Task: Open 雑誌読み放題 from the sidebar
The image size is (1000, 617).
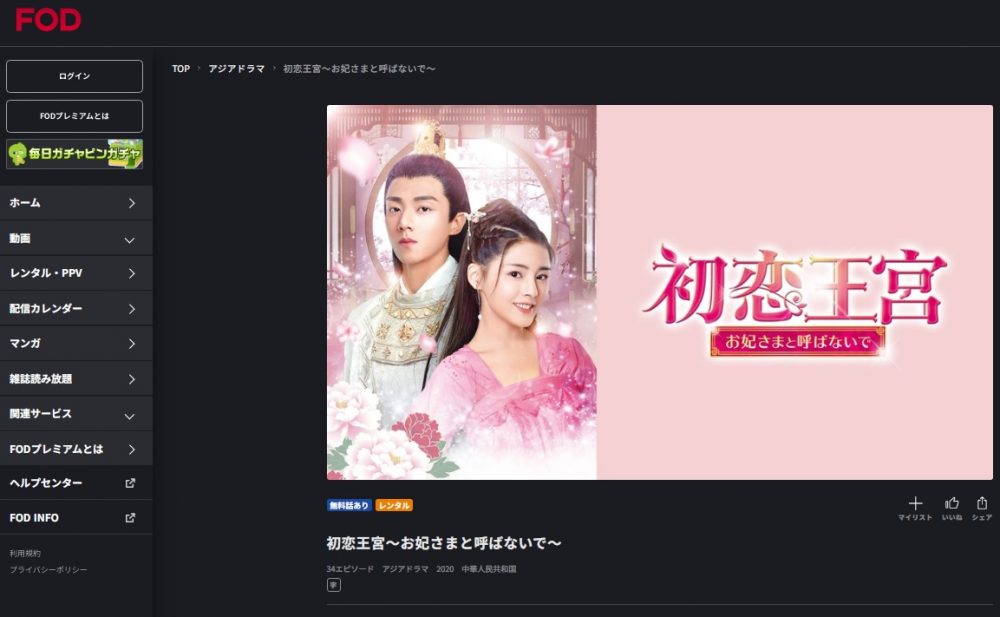Action: tap(76, 379)
